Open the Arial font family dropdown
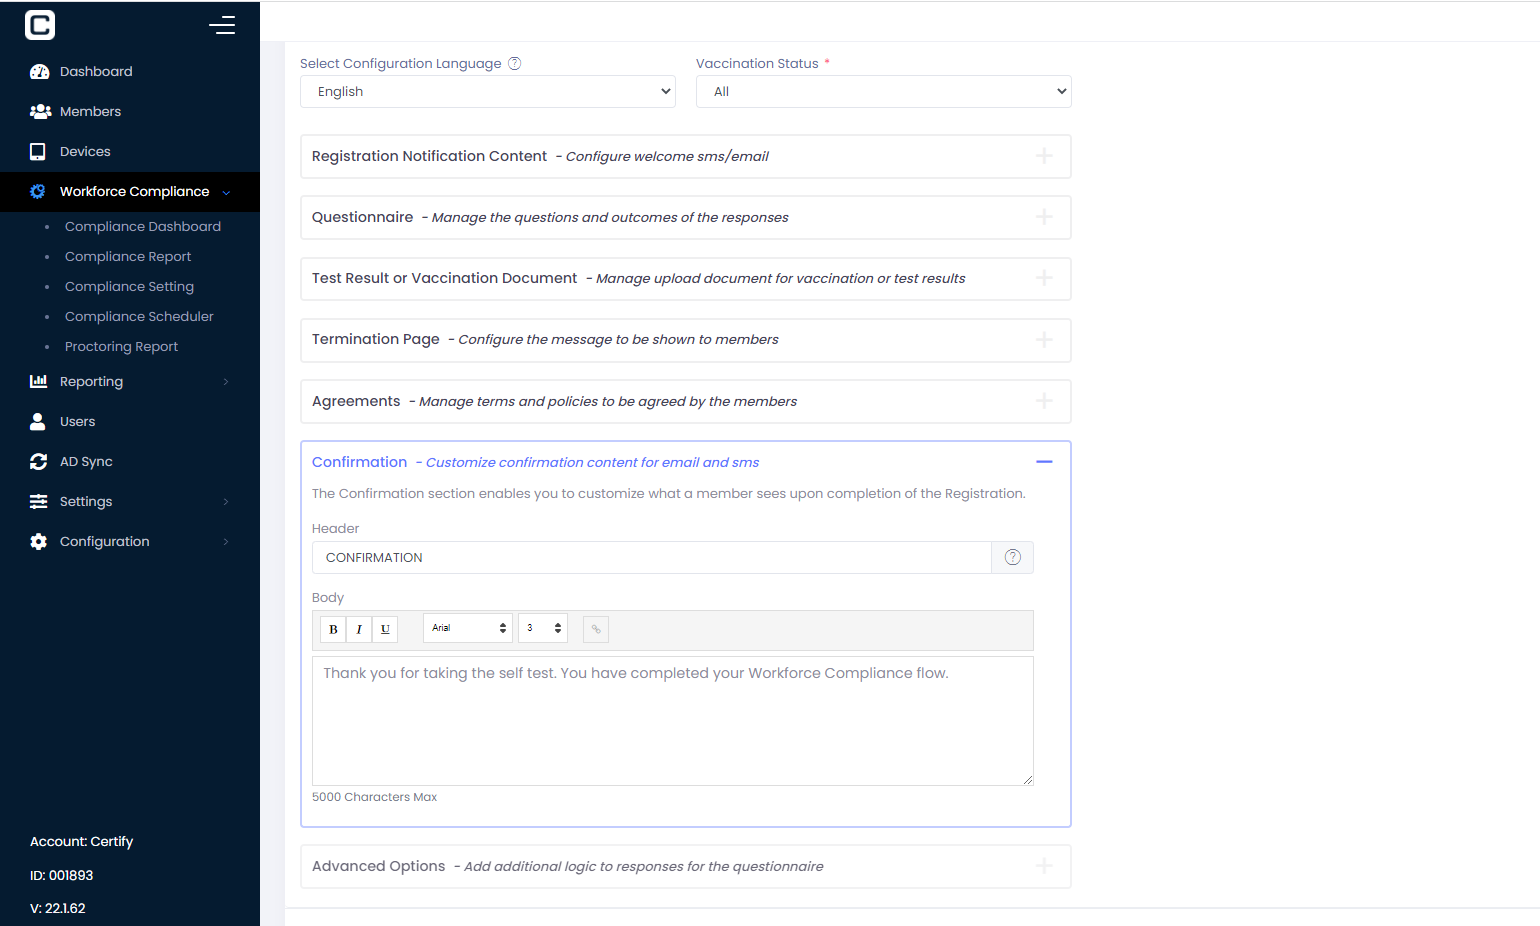 pos(468,628)
